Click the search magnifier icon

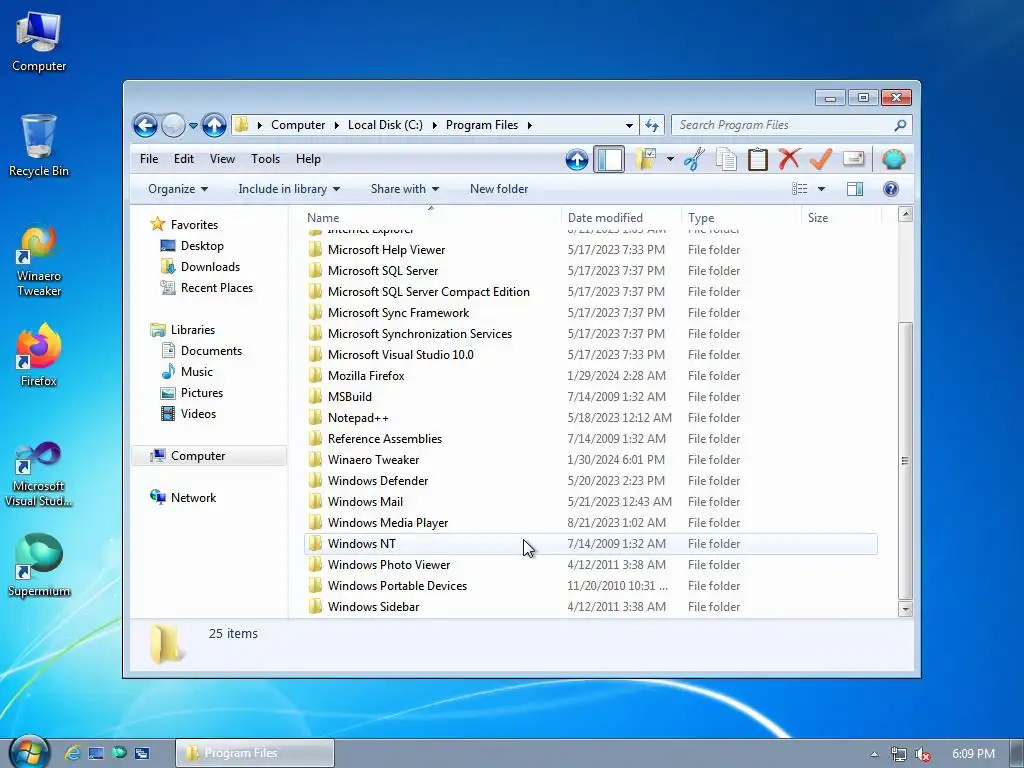(x=900, y=125)
